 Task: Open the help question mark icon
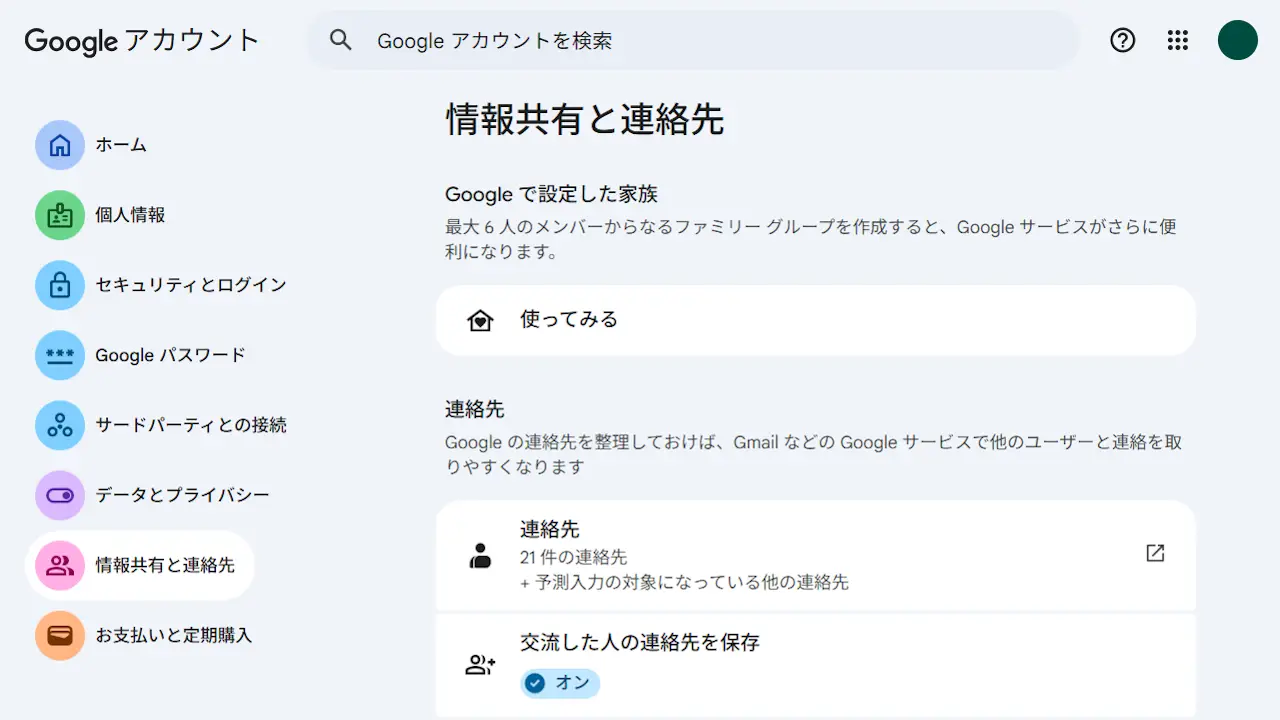coord(1123,40)
